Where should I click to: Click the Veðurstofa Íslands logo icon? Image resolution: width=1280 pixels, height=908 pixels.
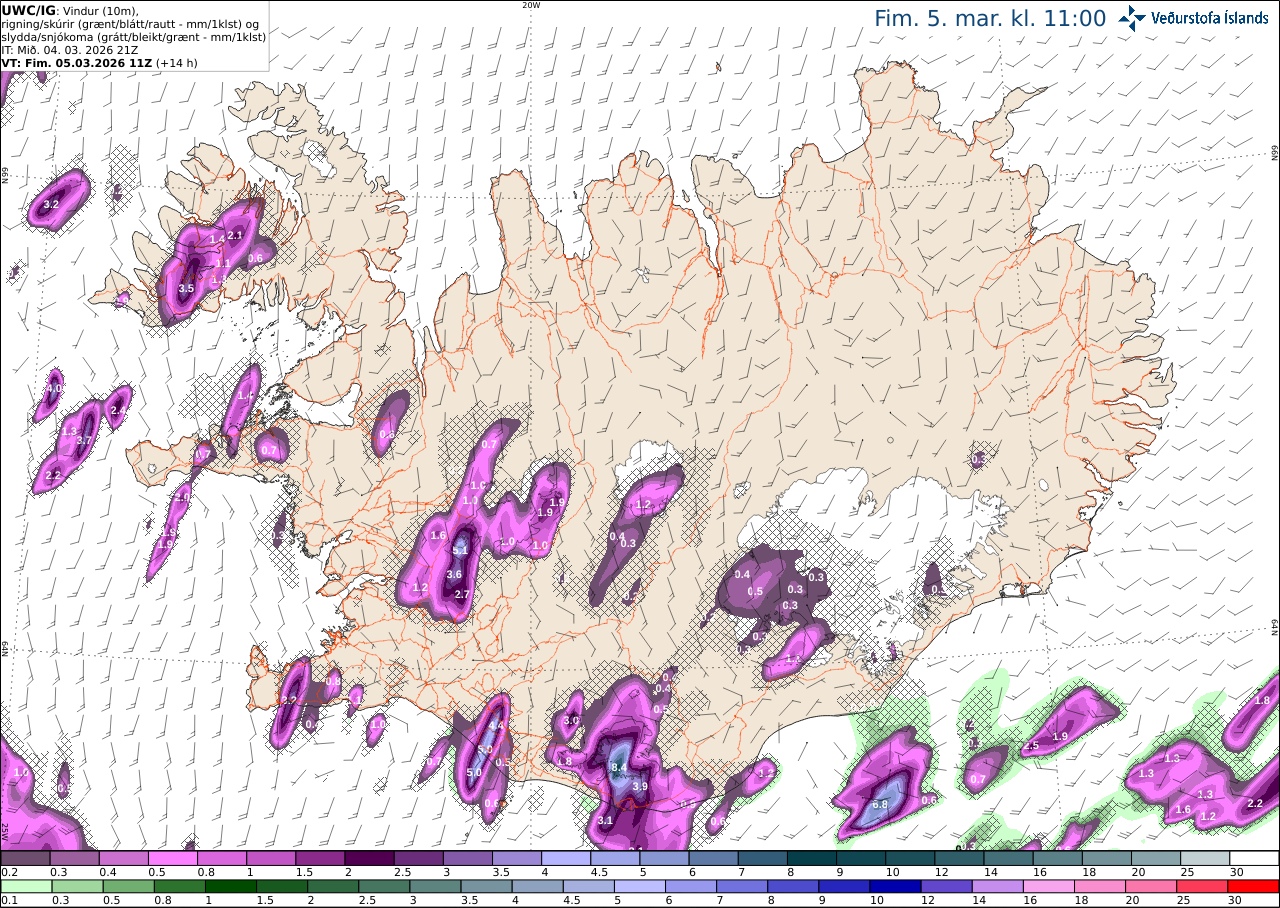1132,18
